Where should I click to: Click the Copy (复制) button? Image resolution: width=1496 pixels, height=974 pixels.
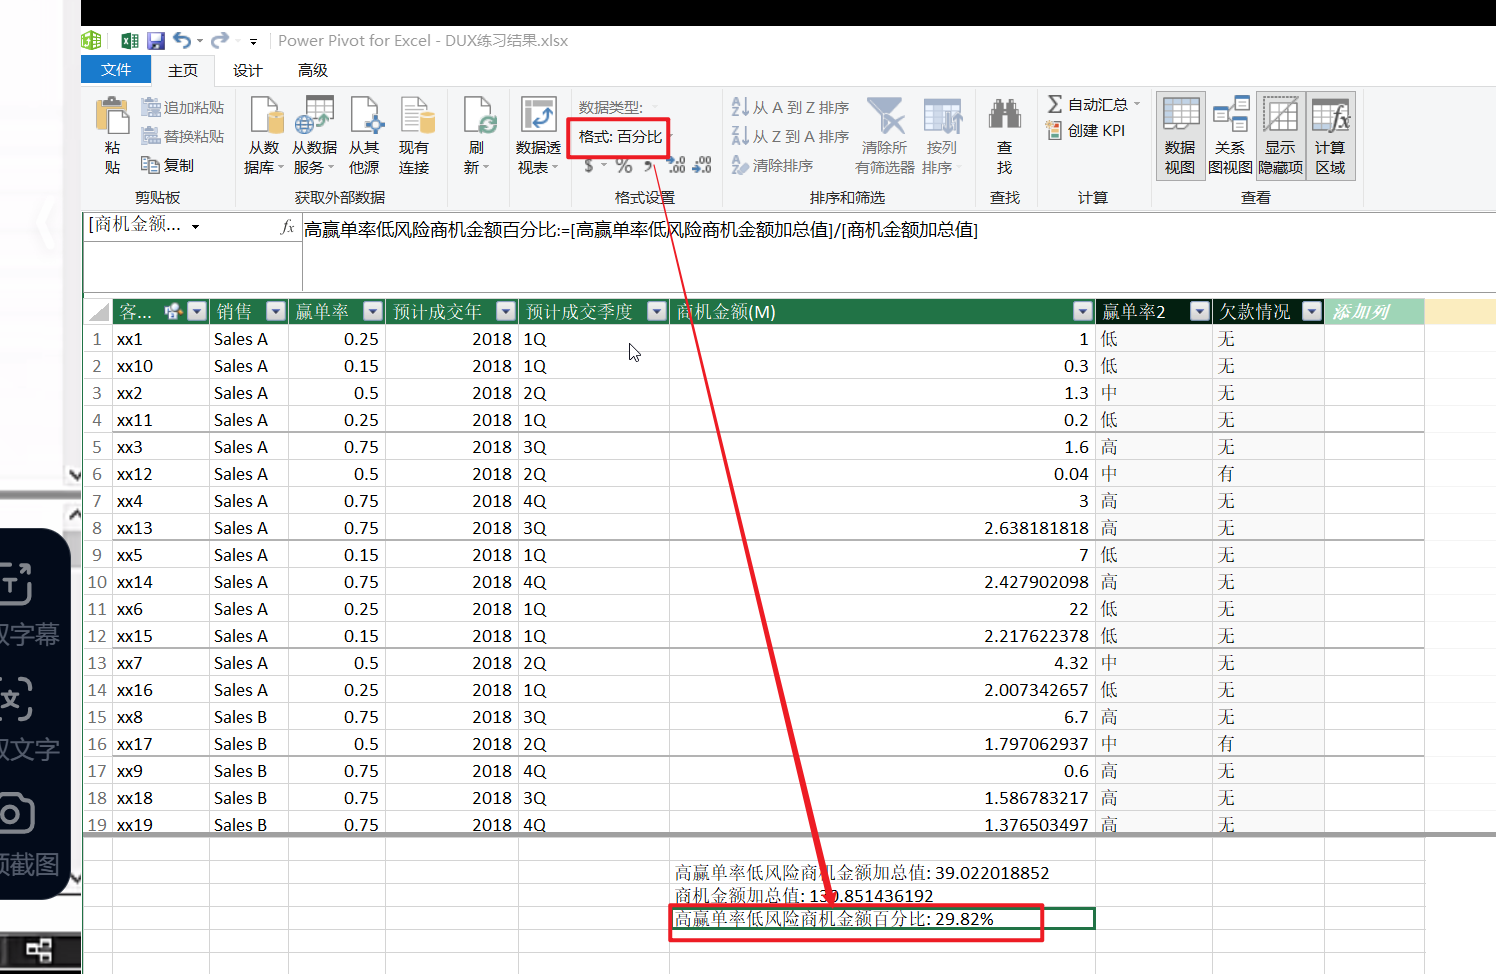(x=168, y=165)
